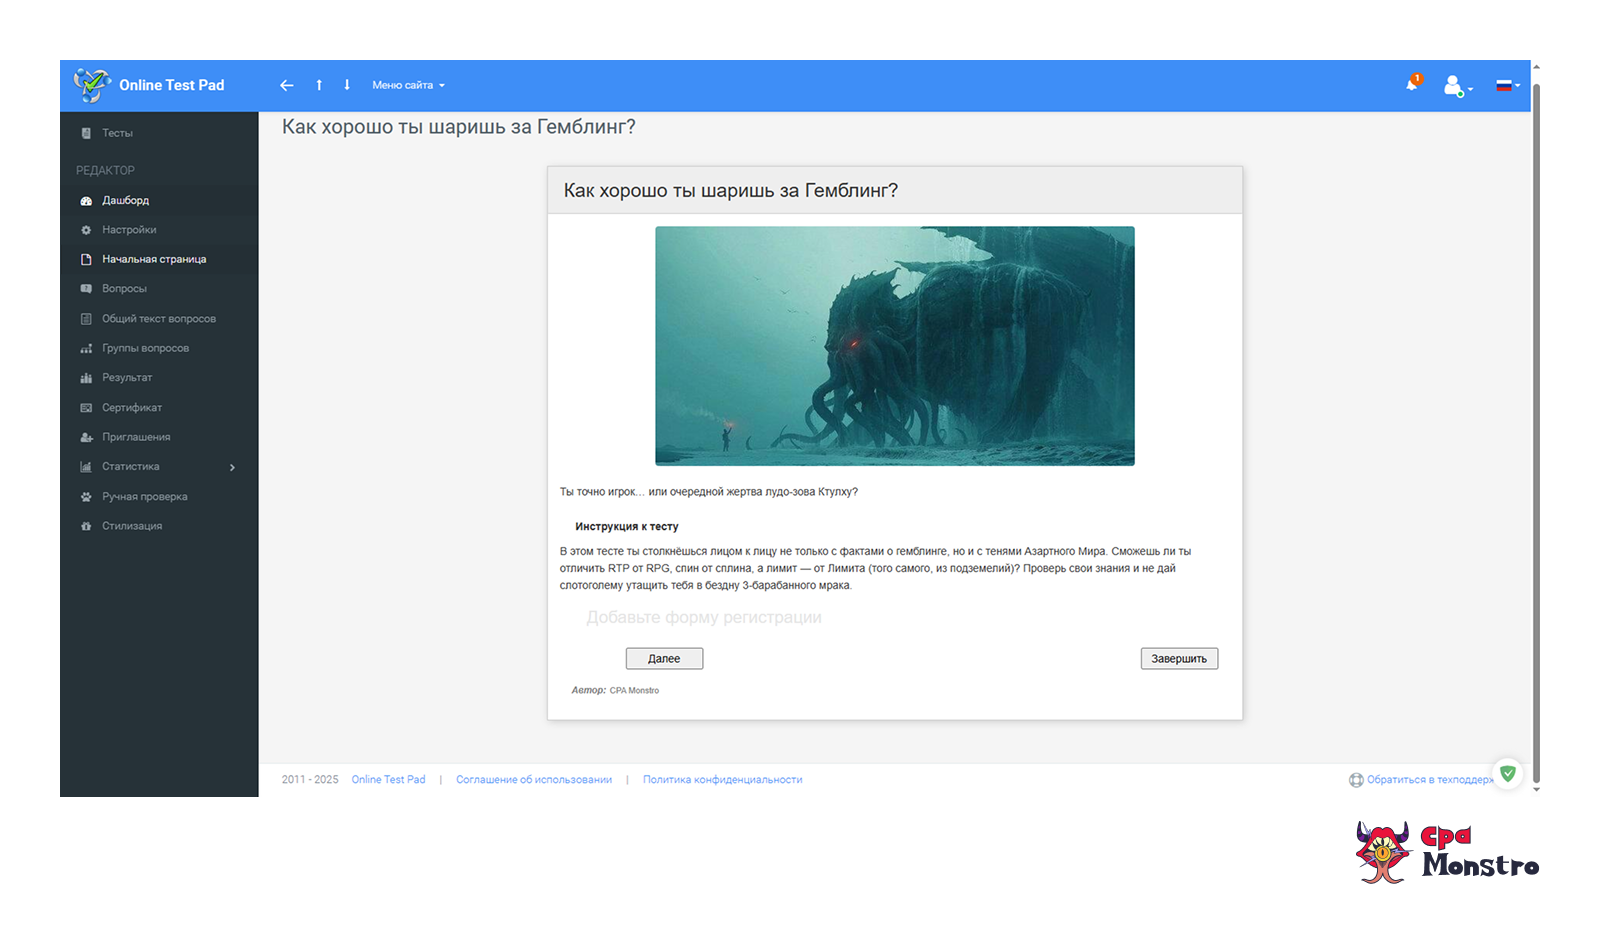The width and height of the screenshot is (1600, 945).
Task: Click Добавьте форму регистрации placeholder
Action: pyautogui.click(x=704, y=618)
